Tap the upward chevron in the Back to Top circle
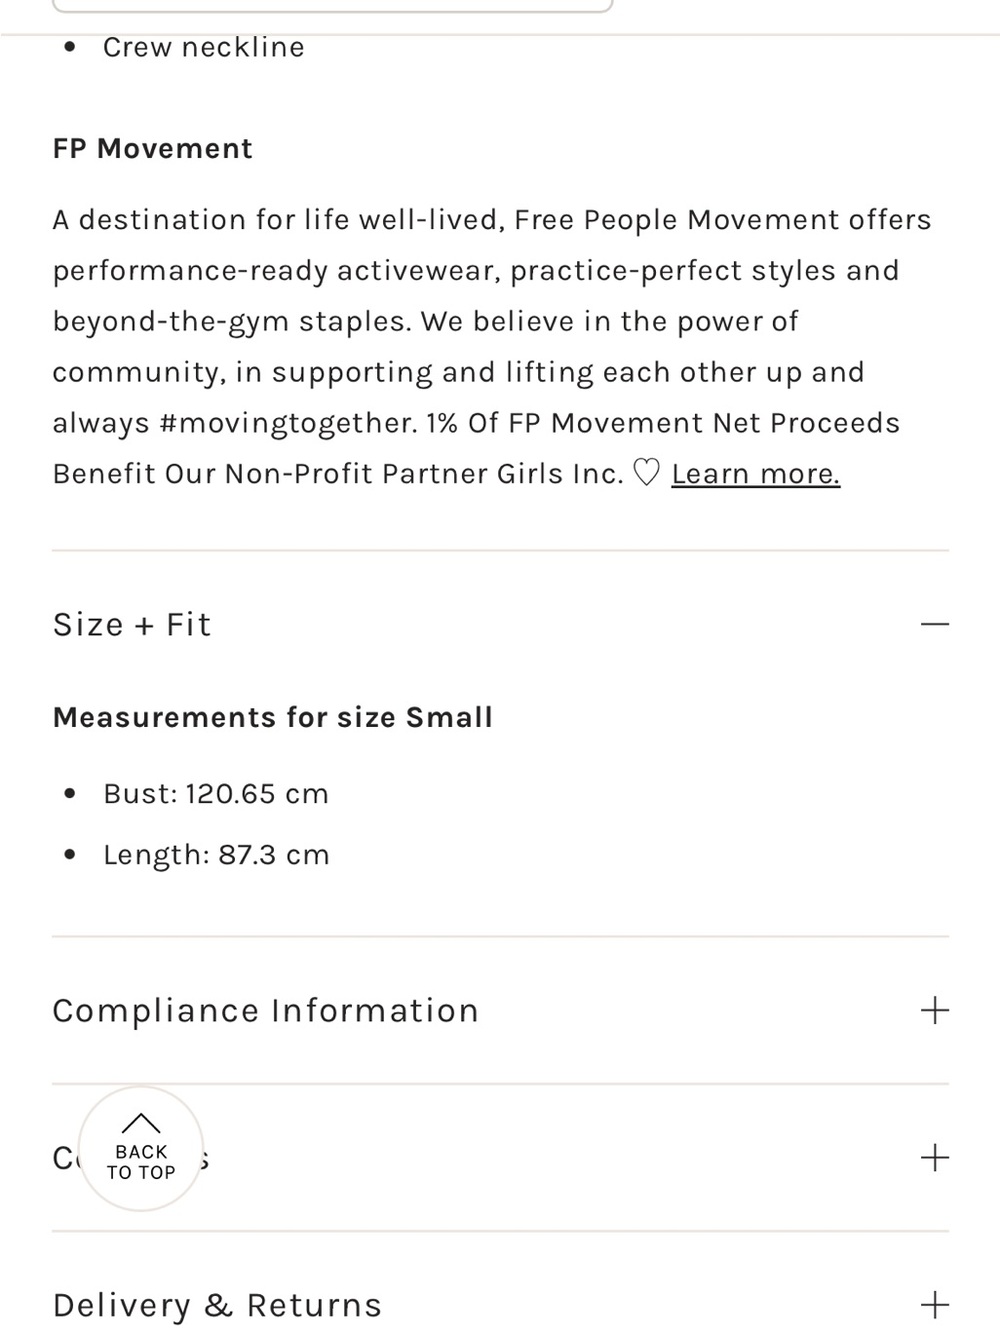Screen dimensions: 1000x1333 tap(141, 1123)
